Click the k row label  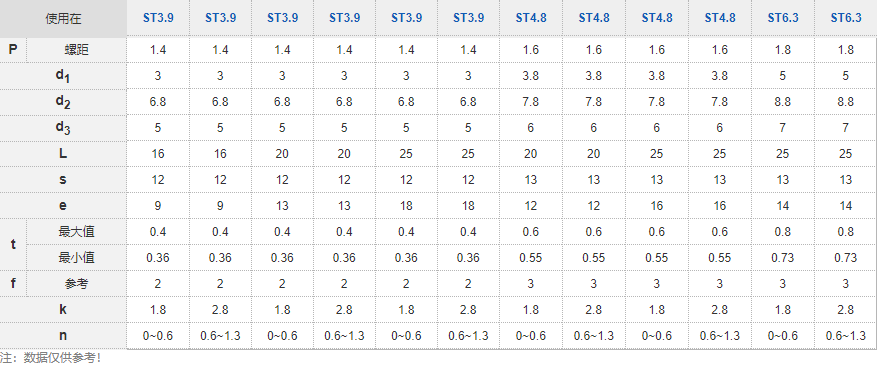click(63, 309)
